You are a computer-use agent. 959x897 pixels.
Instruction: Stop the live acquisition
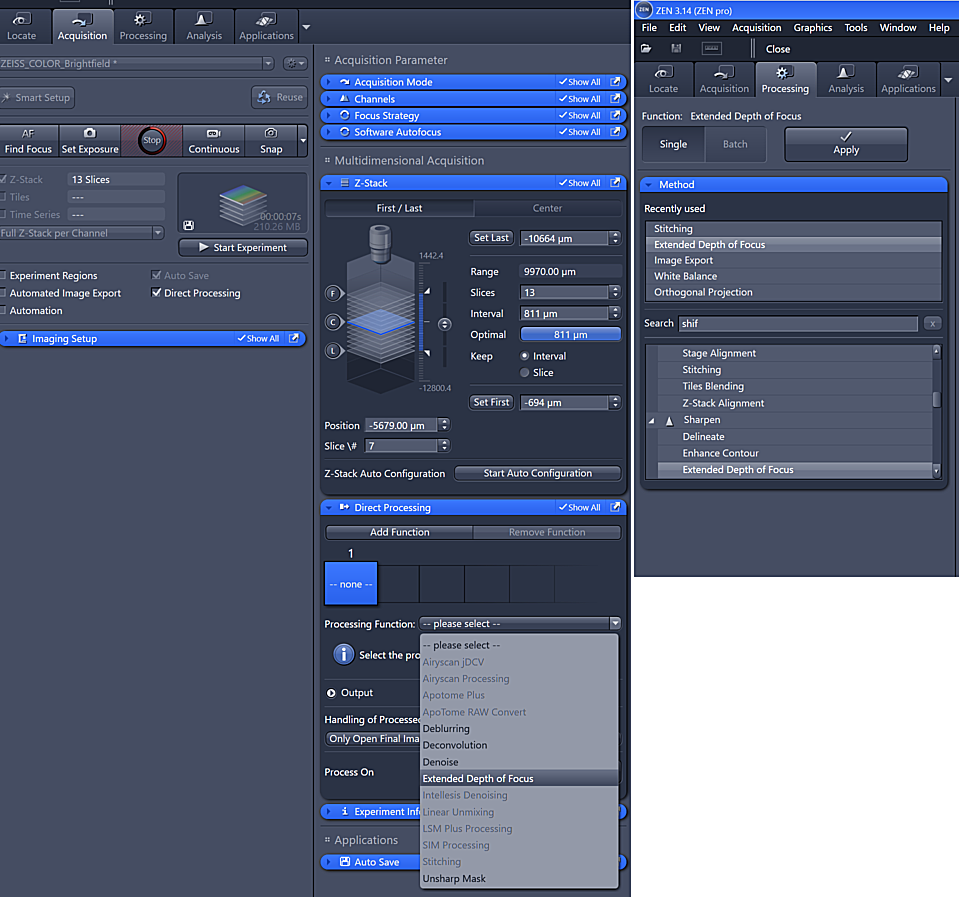tap(152, 140)
